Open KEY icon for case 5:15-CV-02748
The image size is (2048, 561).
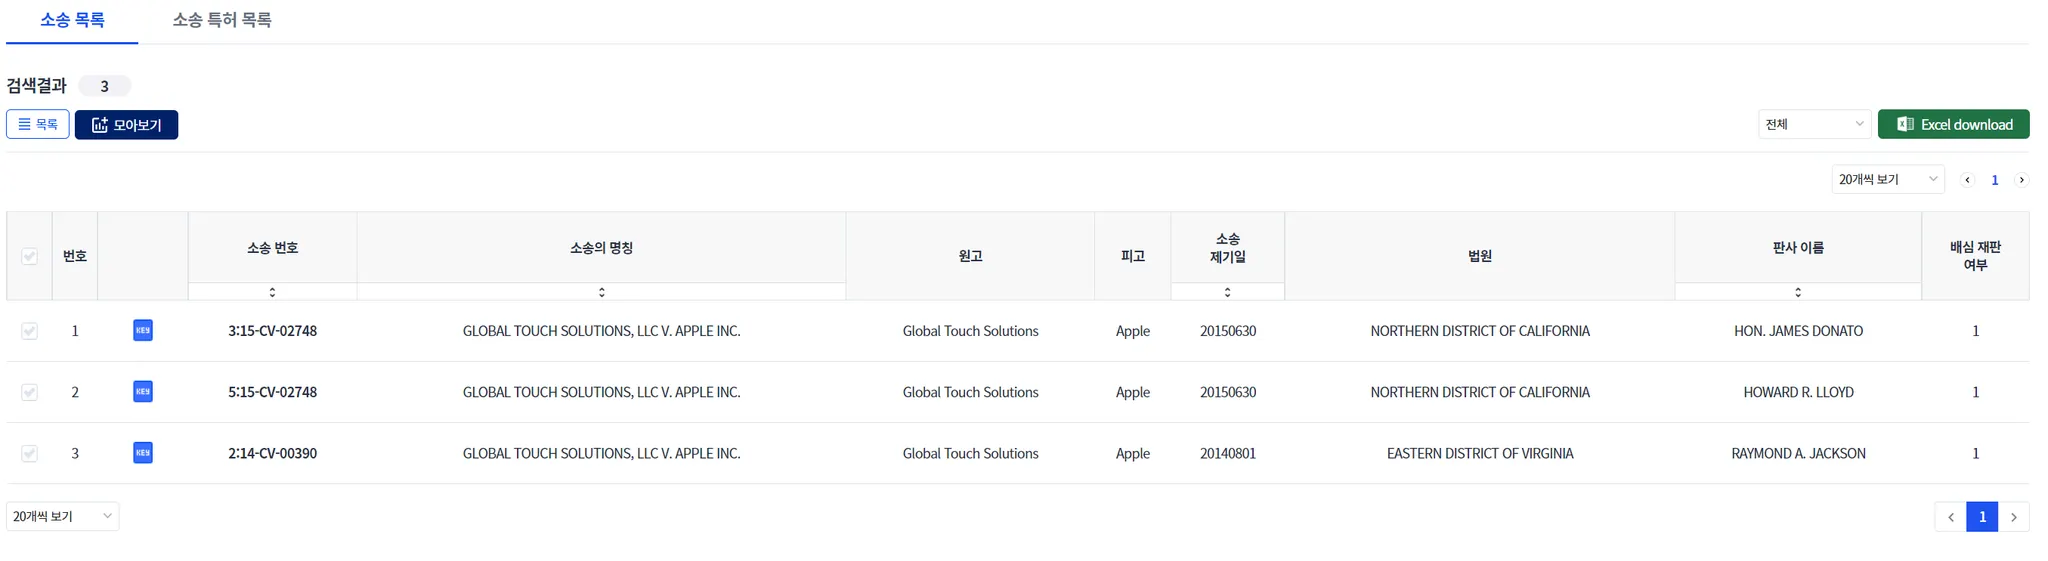click(143, 392)
